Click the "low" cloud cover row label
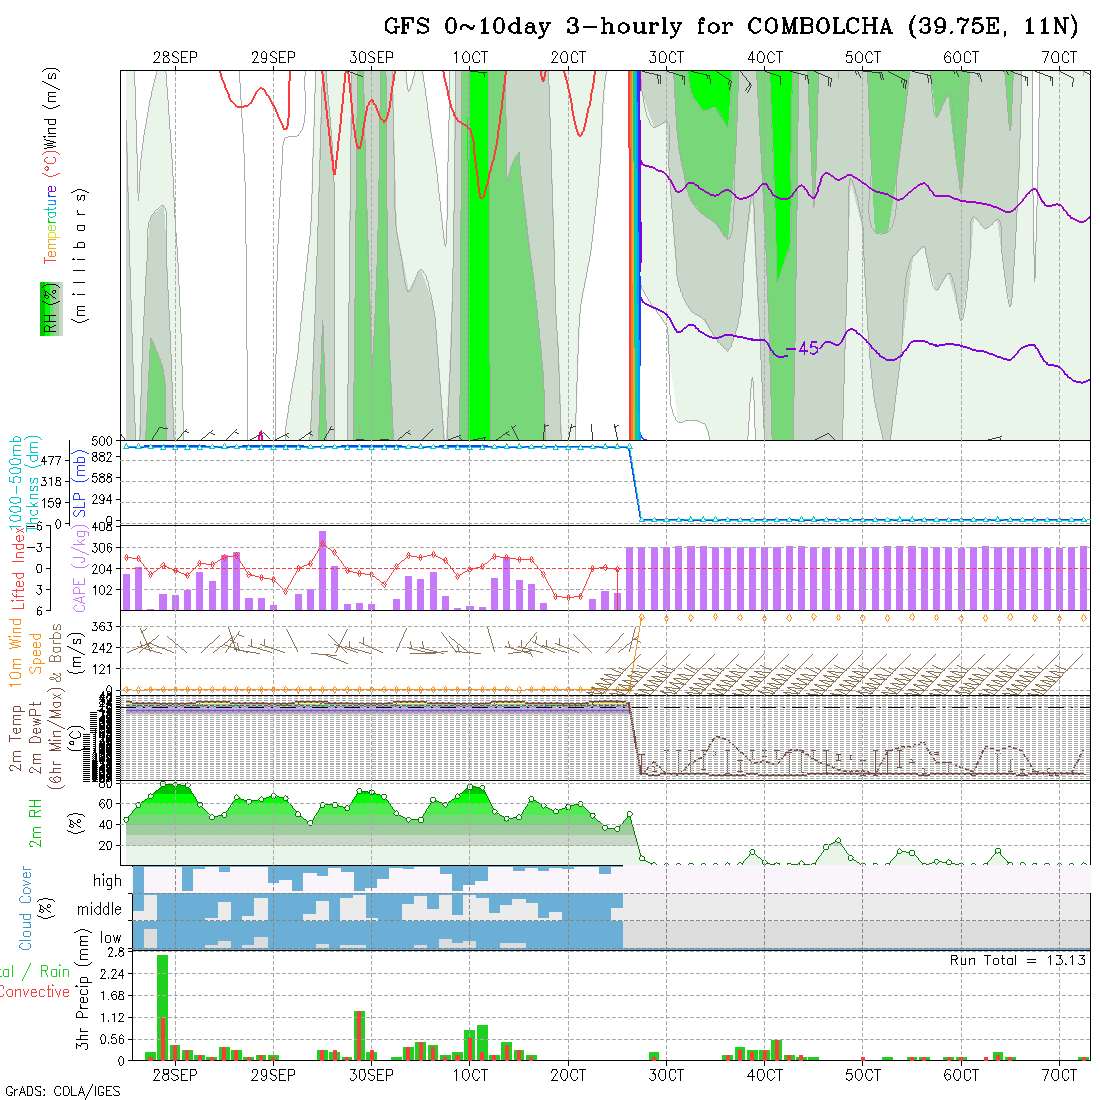This screenshot has width=1100, height=1100. pos(110,938)
